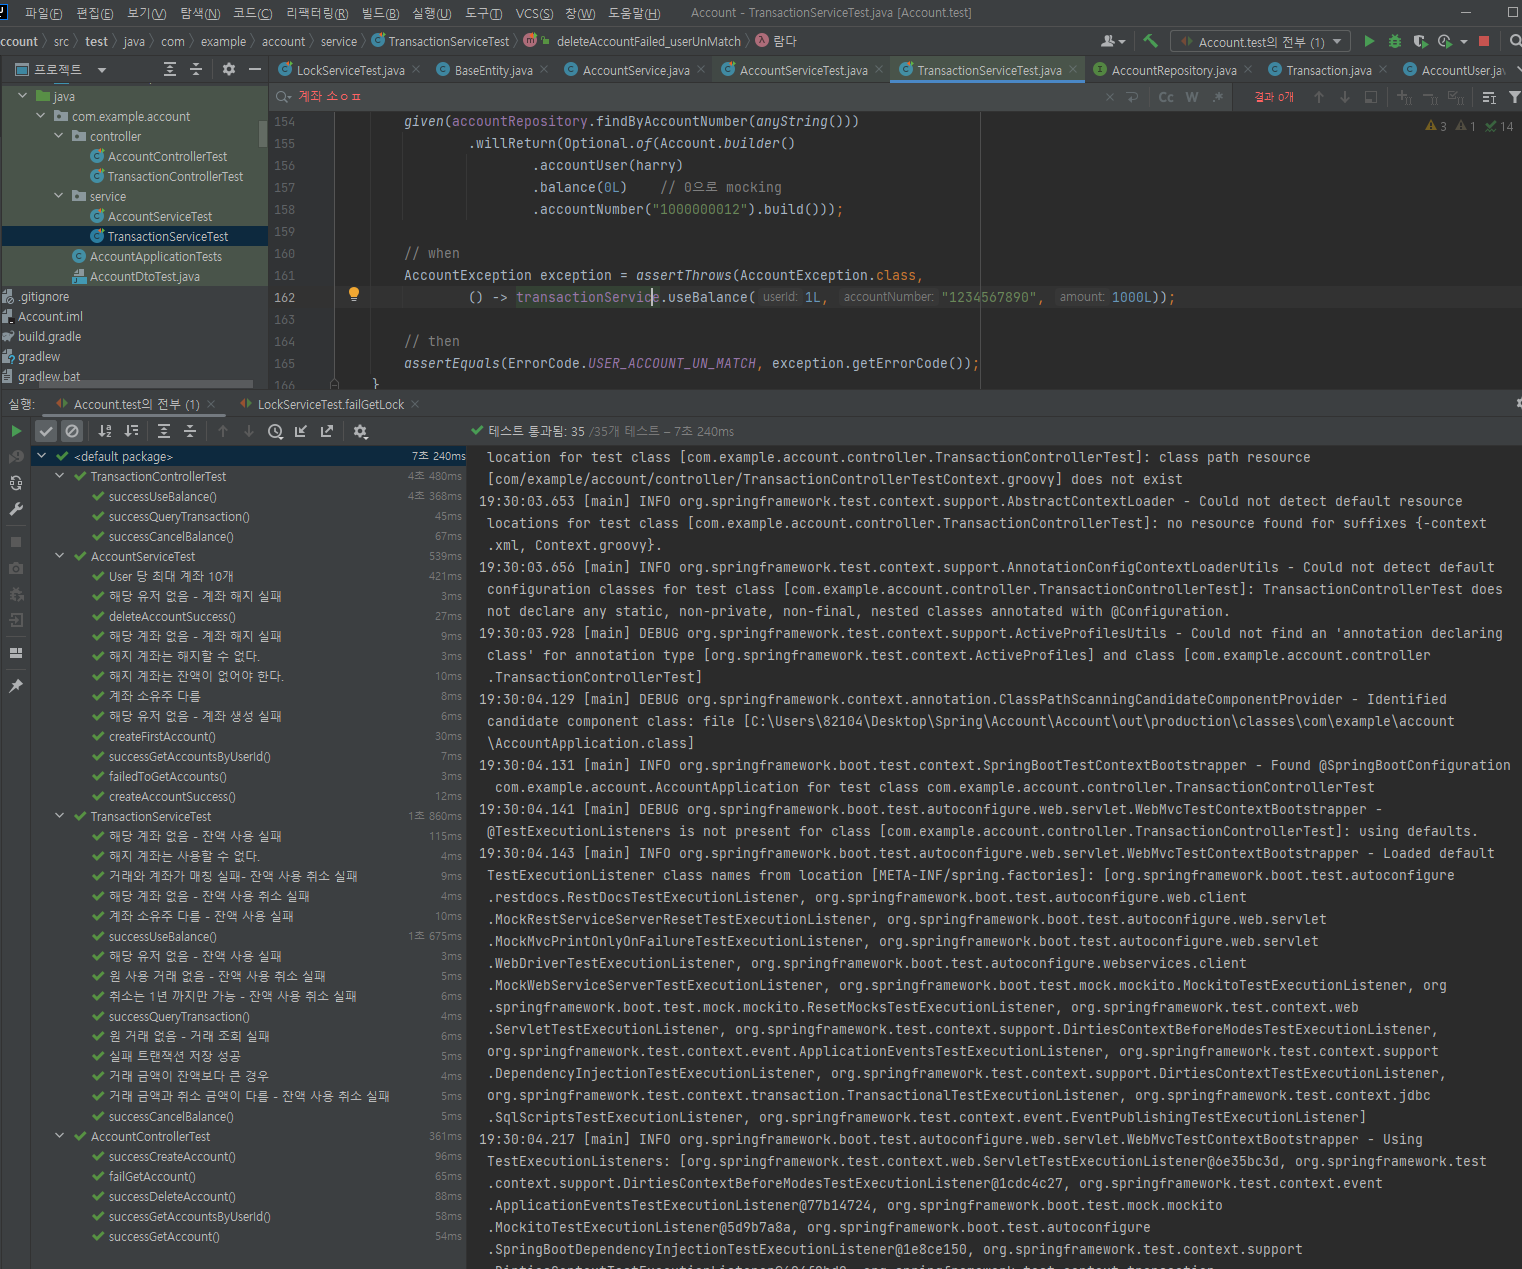
Task: Collapse all in Project tree toolbar
Action: (x=196, y=69)
